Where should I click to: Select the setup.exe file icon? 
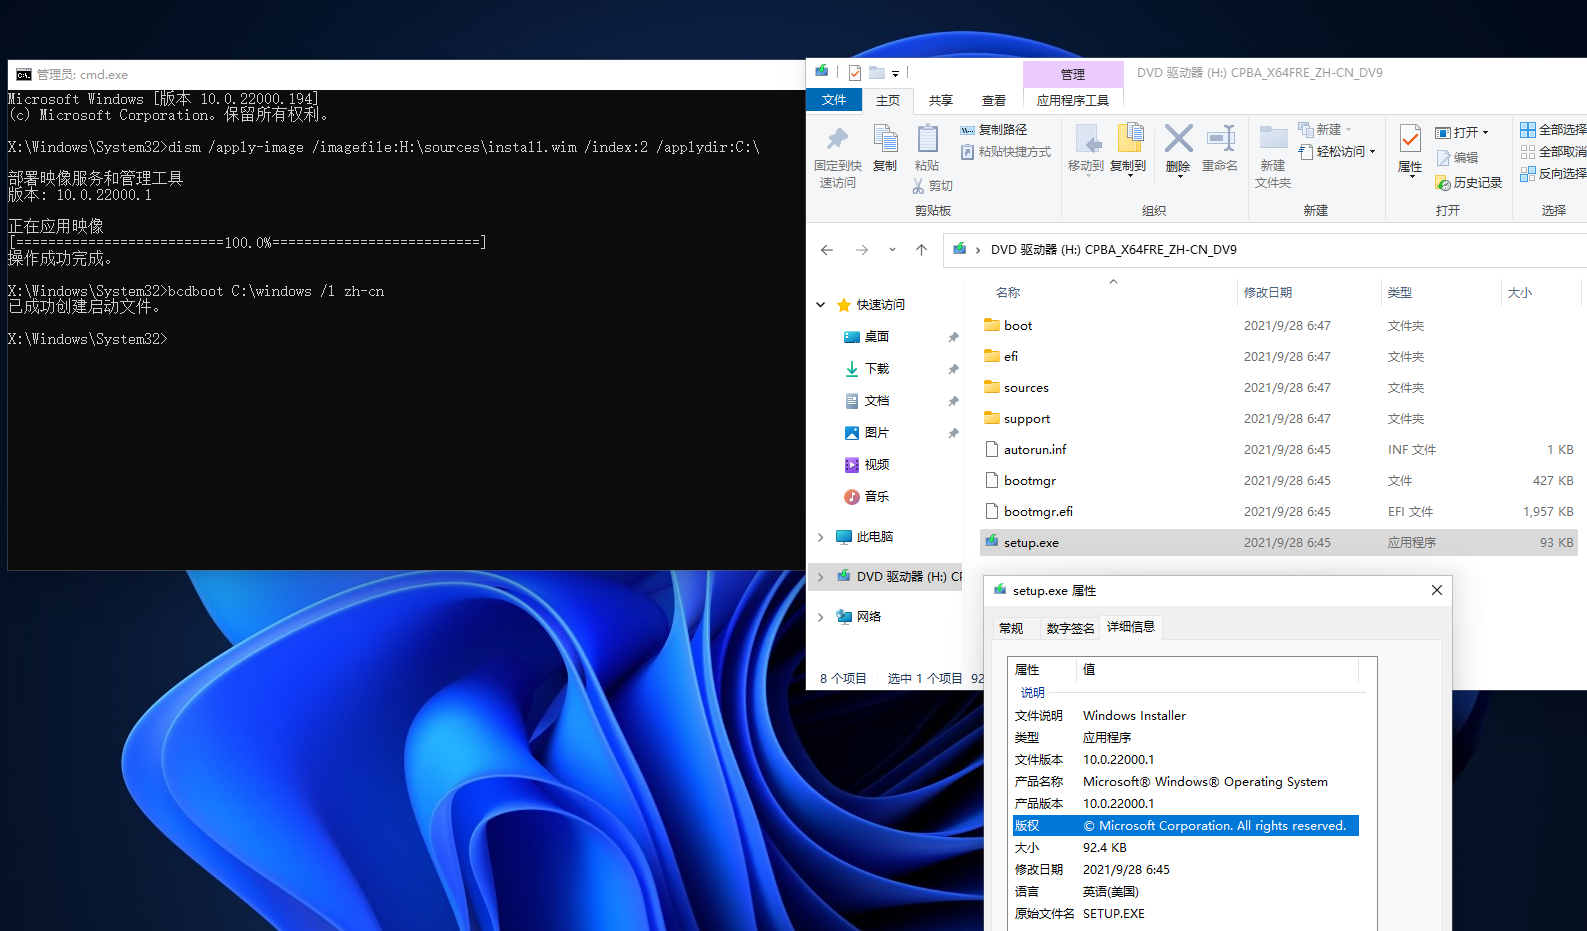(992, 542)
